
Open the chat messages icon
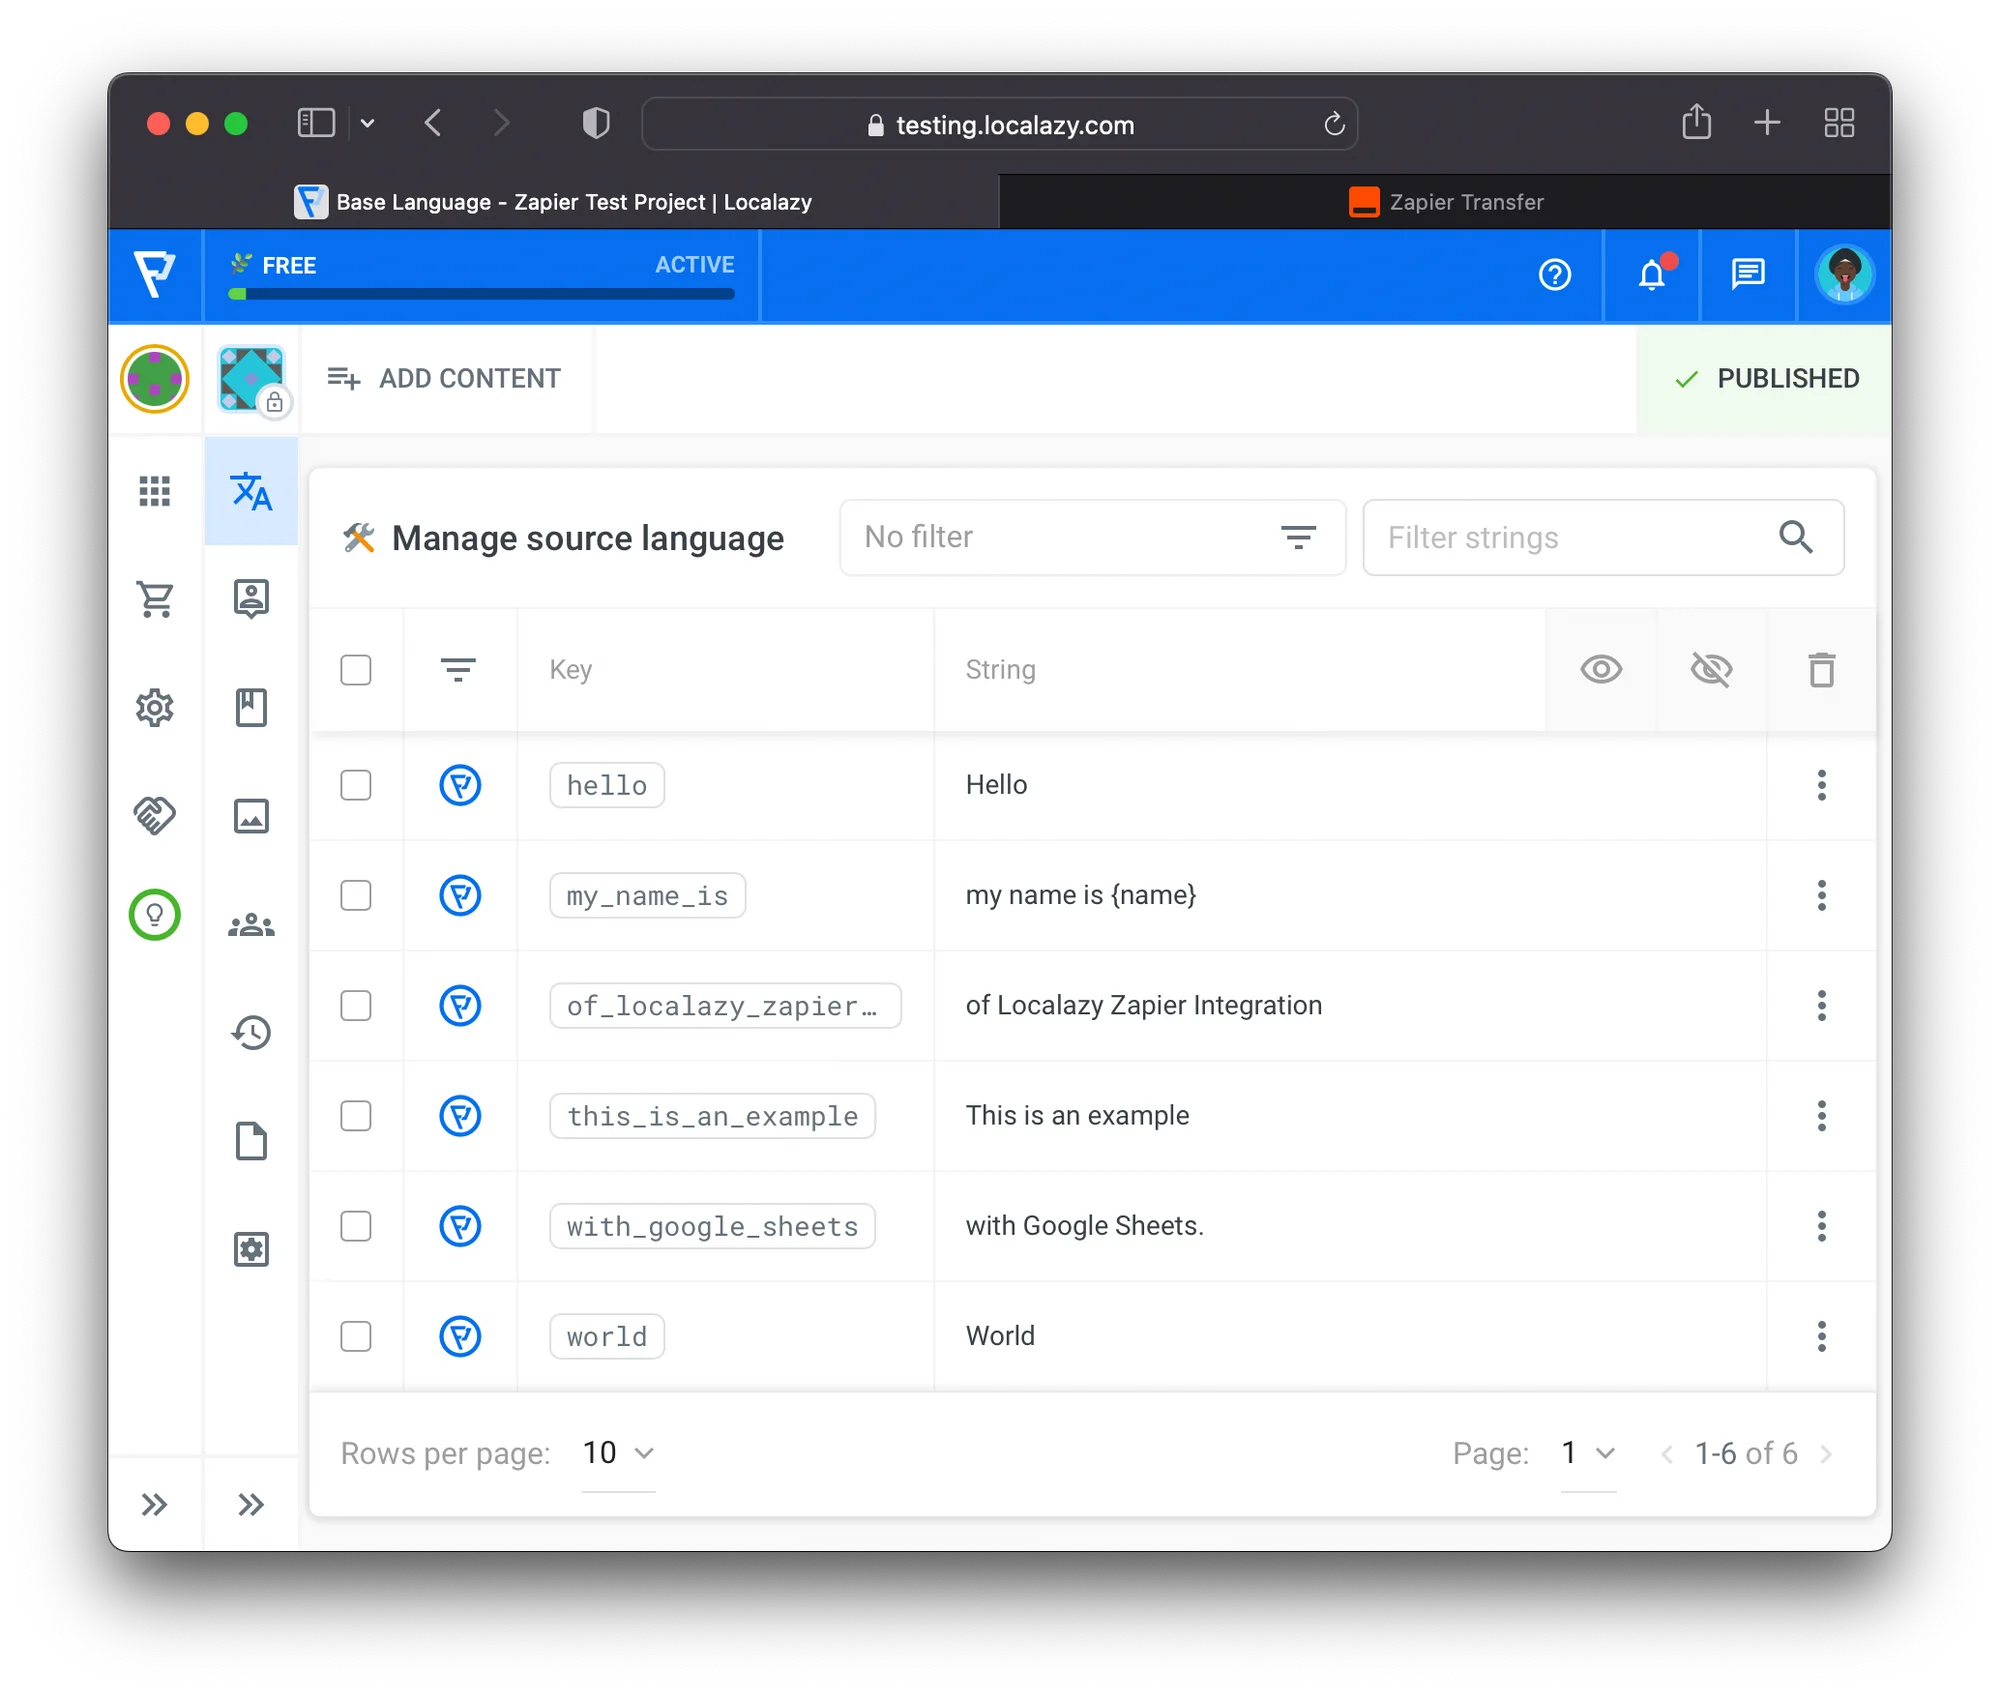tap(1747, 274)
